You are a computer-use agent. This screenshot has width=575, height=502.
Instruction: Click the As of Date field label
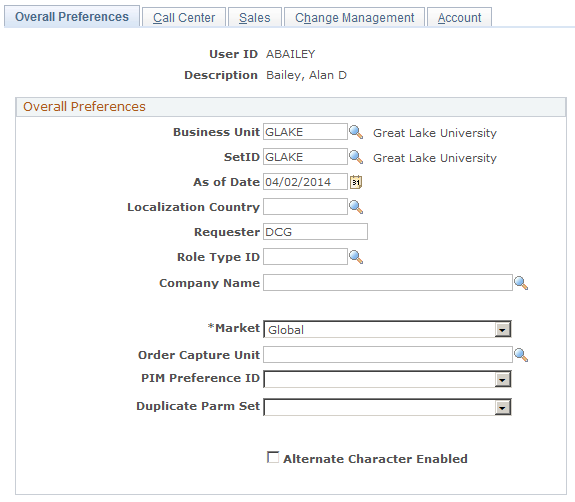click(x=226, y=182)
